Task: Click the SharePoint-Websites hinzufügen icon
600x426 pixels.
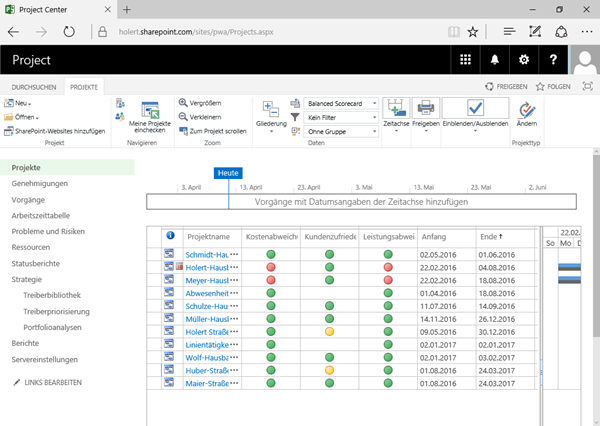Action: point(8,131)
